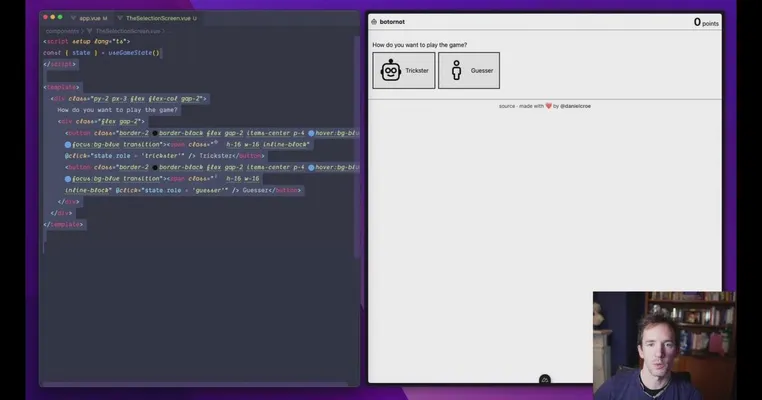
Task: Click the components breadcrumb segment
Action: pyautogui.click(x=62, y=31)
